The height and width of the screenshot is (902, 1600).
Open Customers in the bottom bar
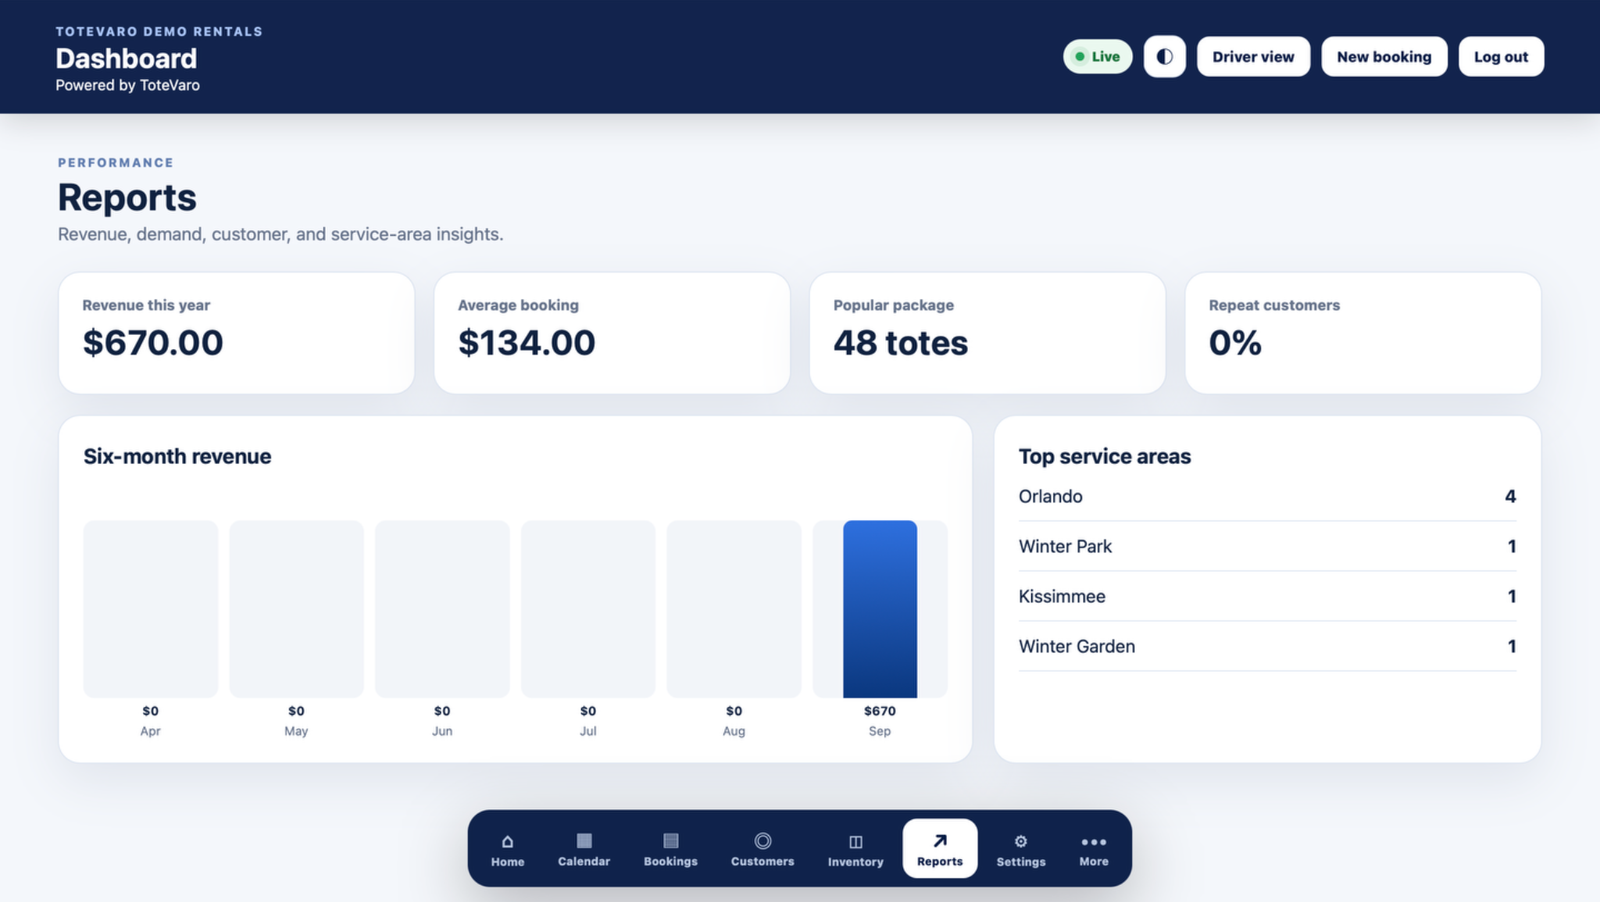[x=763, y=849]
